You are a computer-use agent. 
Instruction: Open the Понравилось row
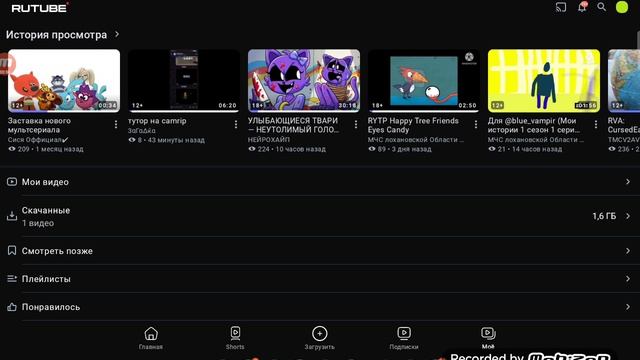320,307
